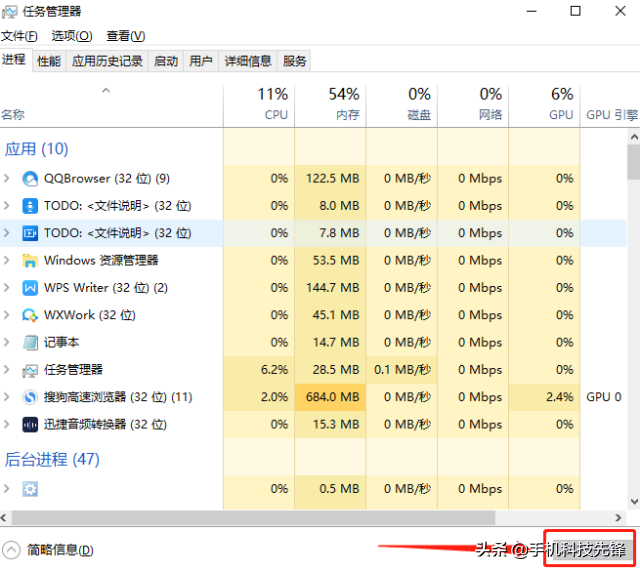
Task: Click the 2.4% GPU cell
Action: [544, 397]
